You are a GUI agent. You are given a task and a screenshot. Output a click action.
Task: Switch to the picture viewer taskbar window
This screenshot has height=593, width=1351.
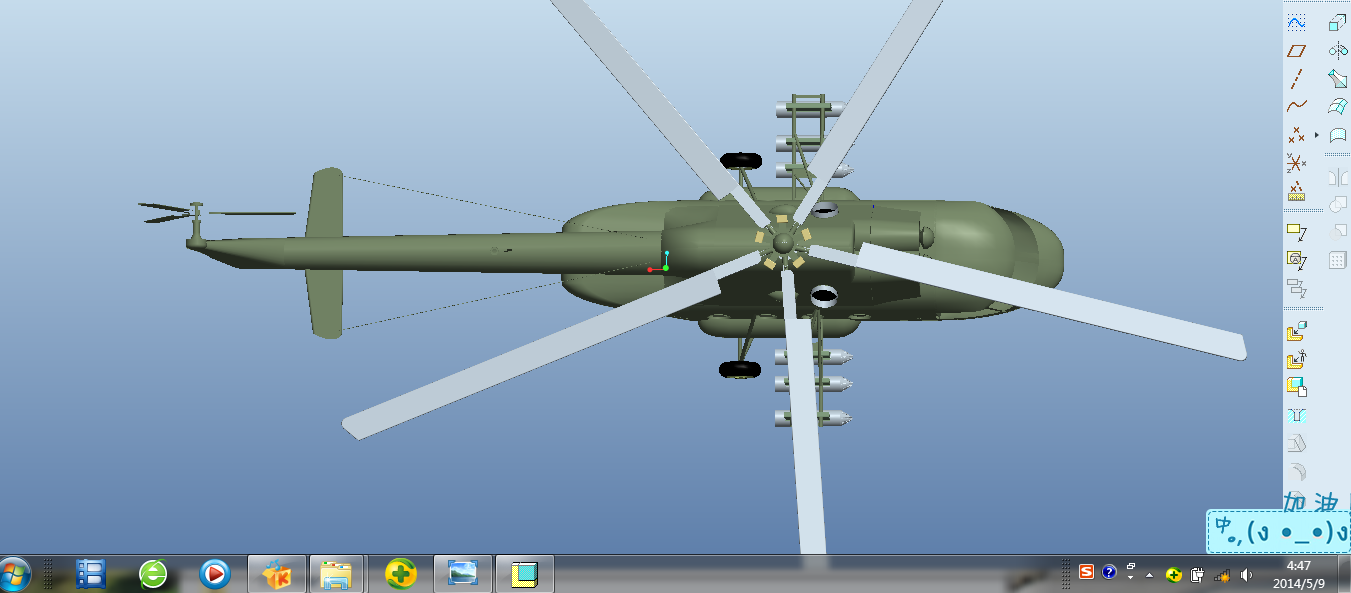click(x=463, y=573)
